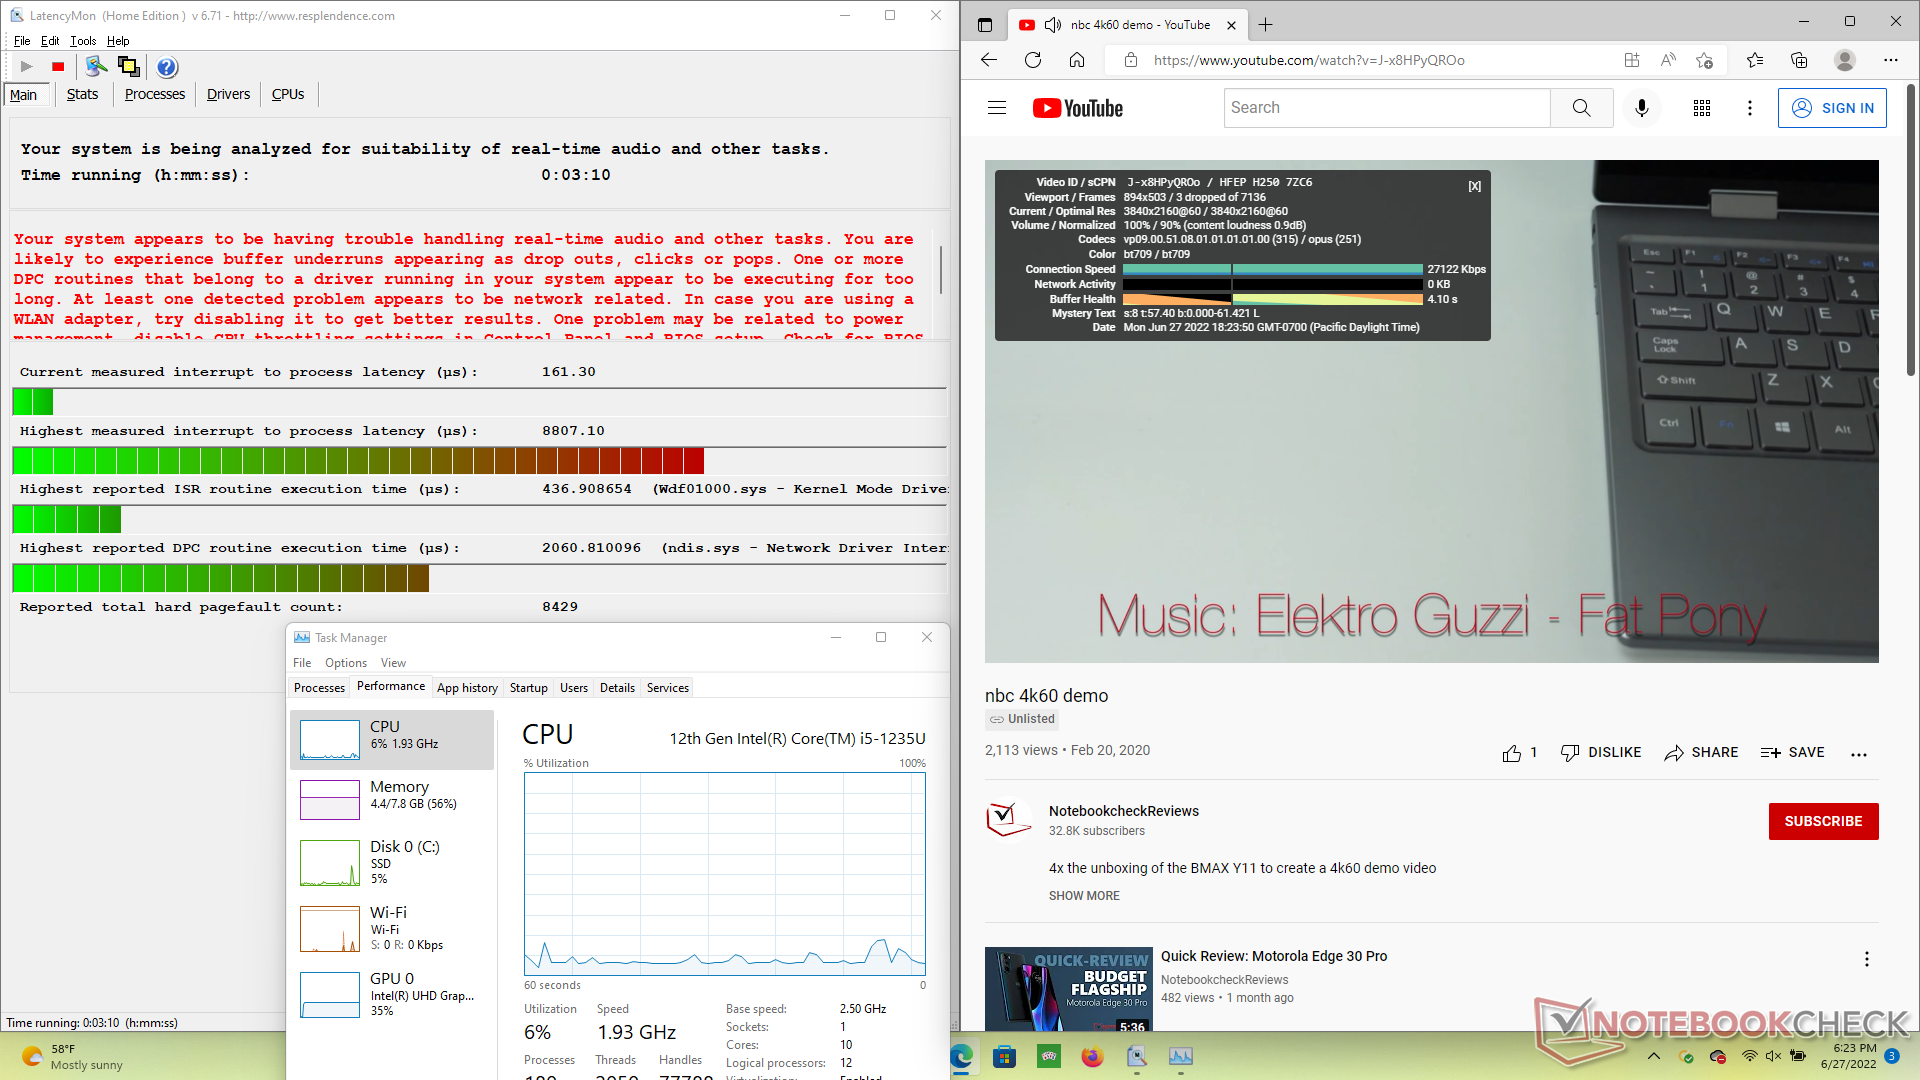
Task: Switch to LatencyMon Stats tab
Action: 82,94
